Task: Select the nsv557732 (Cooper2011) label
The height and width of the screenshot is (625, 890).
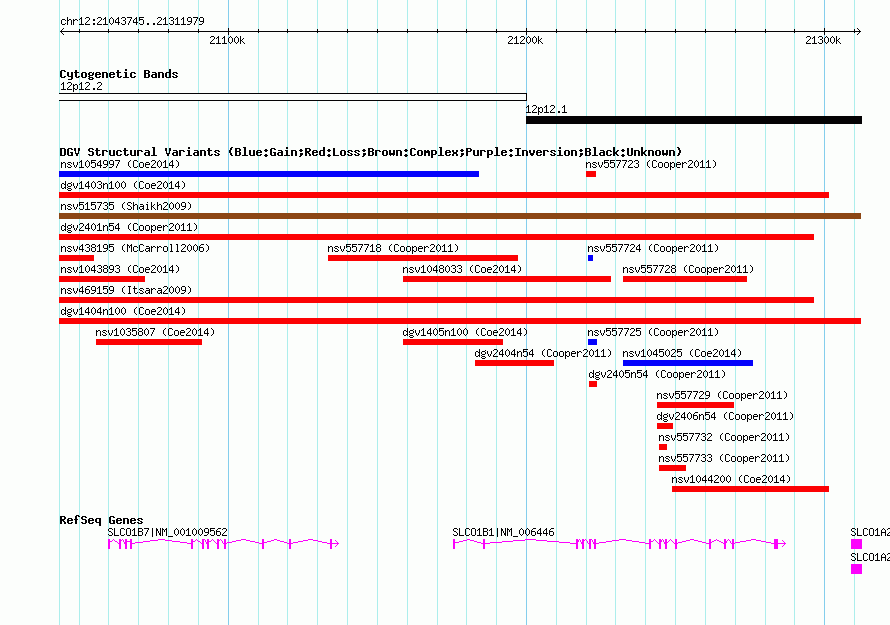Action: coord(724,437)
